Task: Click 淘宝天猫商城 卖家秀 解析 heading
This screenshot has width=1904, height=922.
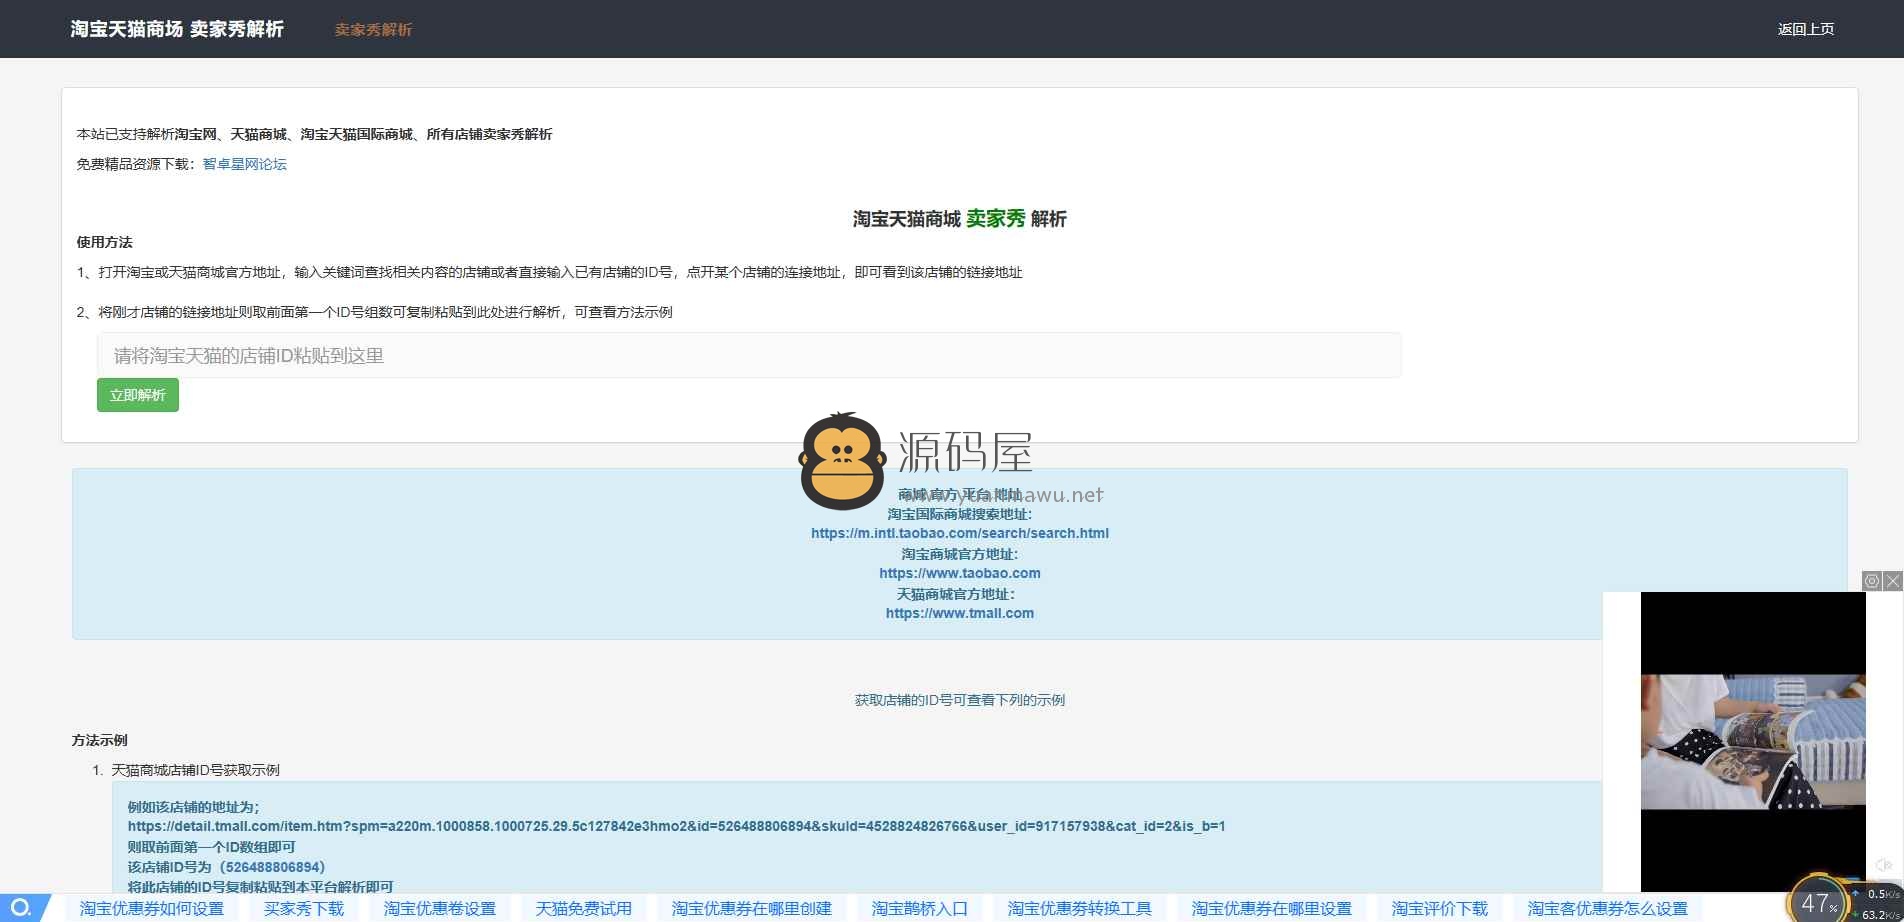Action: pos(960,218)
